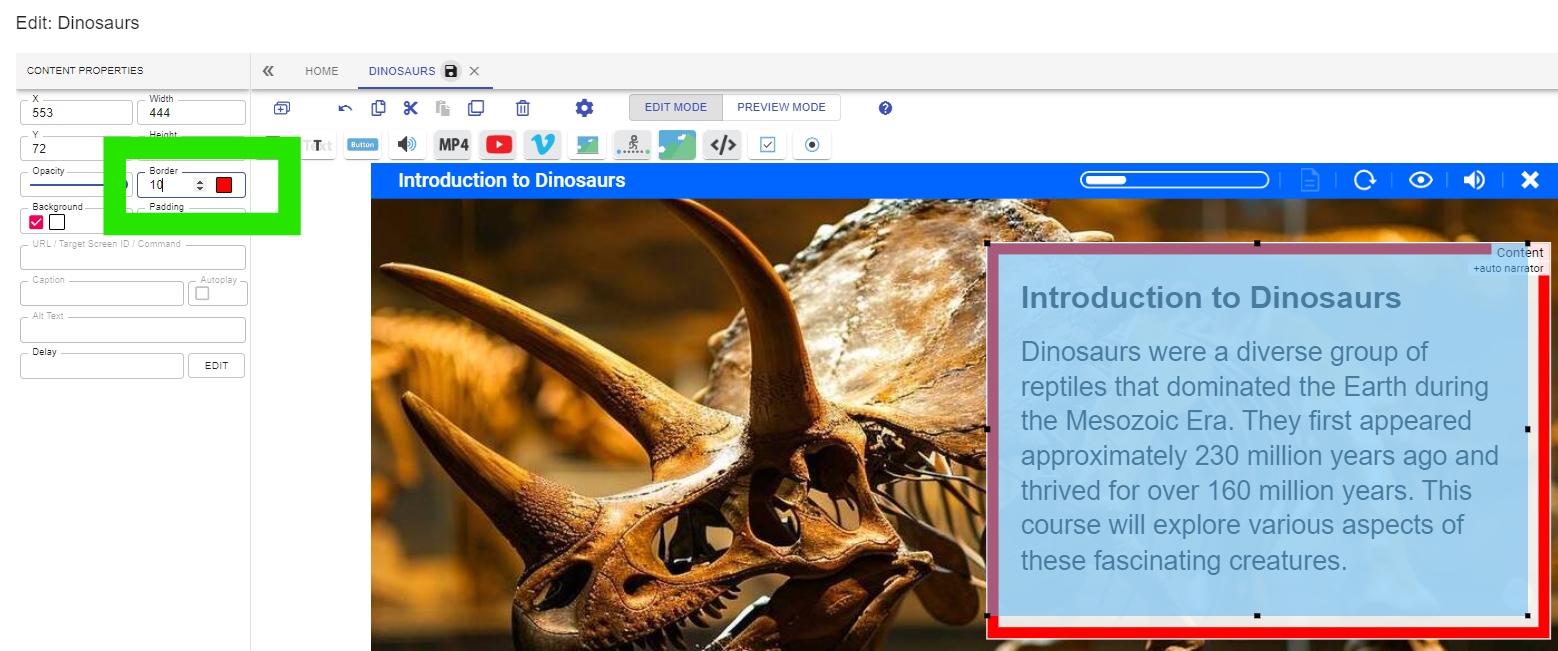Toggle the Background checkbox
Screen dimensions: 1558x651
coord(37,222)
